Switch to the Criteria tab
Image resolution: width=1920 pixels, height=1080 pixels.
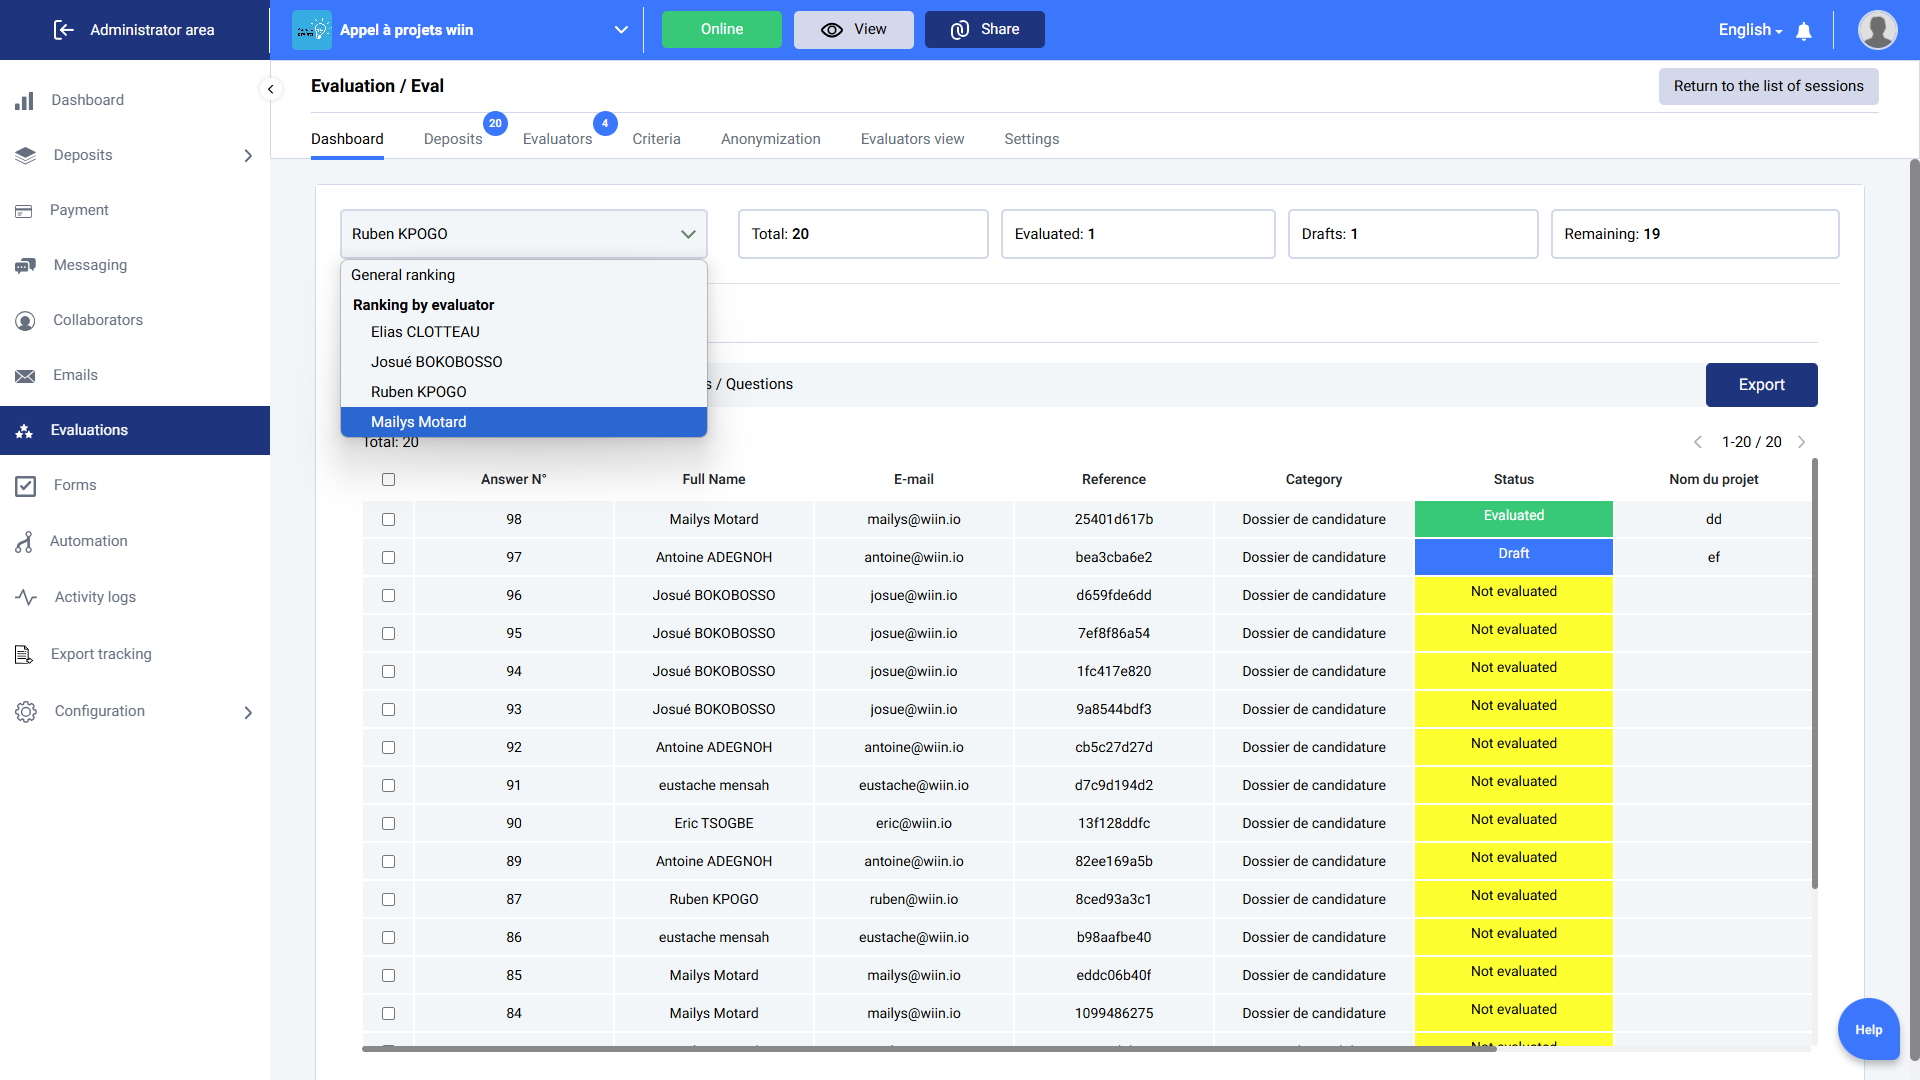coord(656,139)
